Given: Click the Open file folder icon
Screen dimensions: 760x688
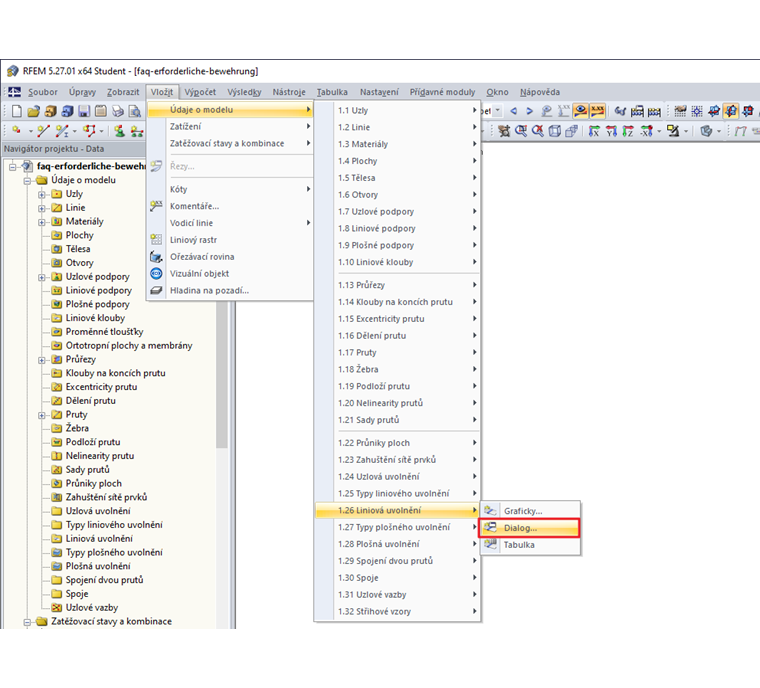Looking at the screenshot, I should (x=33, y=111).
